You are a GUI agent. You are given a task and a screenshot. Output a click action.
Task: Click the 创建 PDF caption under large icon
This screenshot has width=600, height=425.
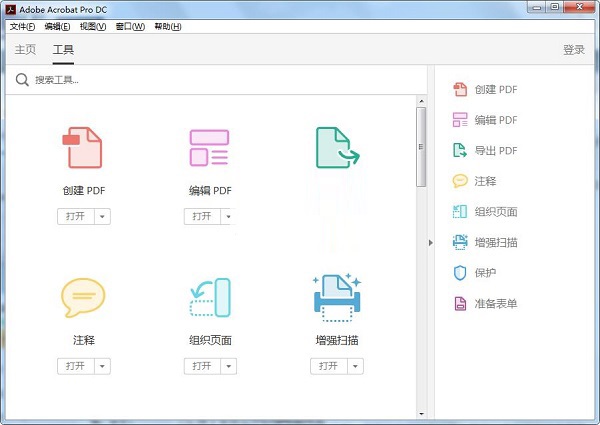click(84, 191)
